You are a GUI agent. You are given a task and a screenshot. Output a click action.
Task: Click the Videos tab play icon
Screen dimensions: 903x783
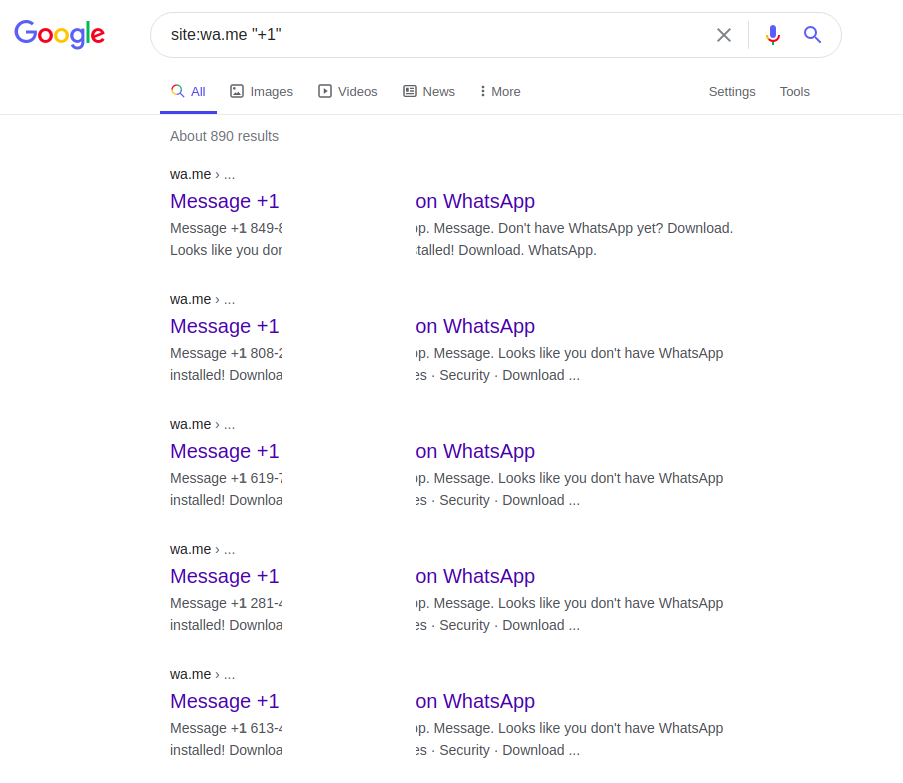(325, 91)
